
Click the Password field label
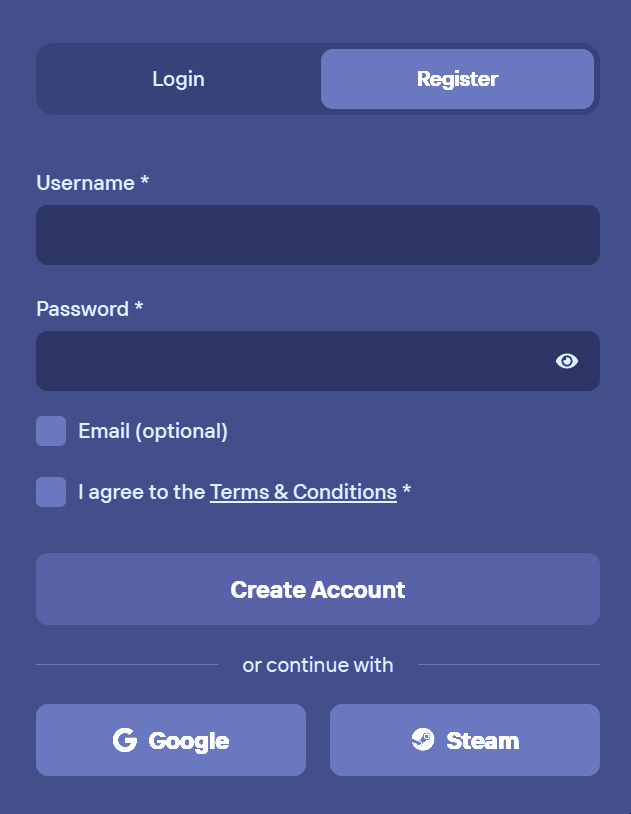coord(83,310)
